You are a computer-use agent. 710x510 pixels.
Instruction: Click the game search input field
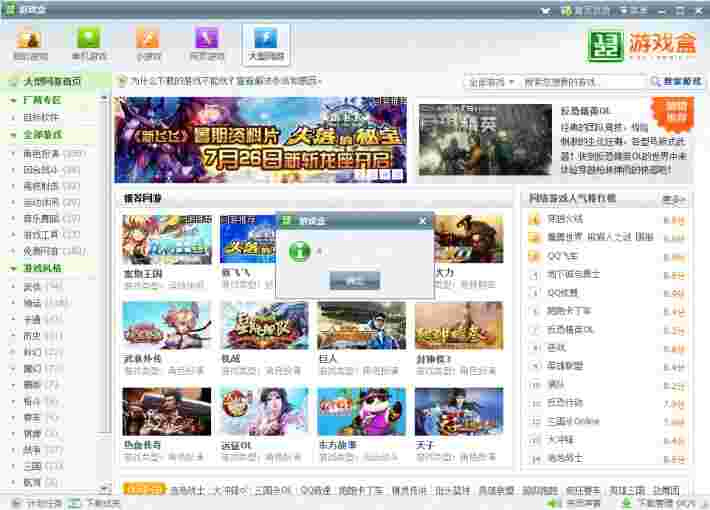[582, 82]
